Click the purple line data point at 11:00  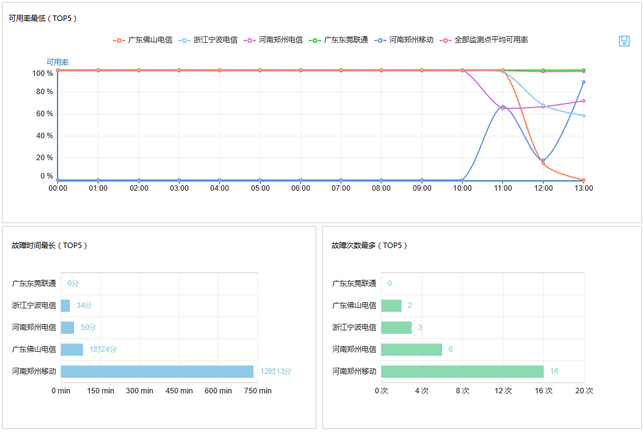[503, 108]
